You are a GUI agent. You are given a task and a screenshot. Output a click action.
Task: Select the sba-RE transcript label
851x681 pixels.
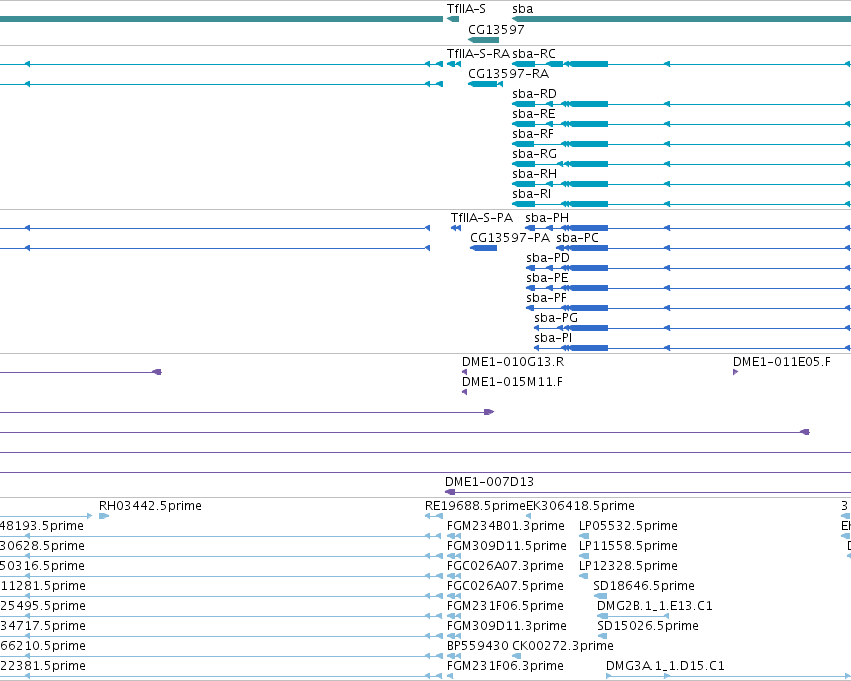click(534, 114)
